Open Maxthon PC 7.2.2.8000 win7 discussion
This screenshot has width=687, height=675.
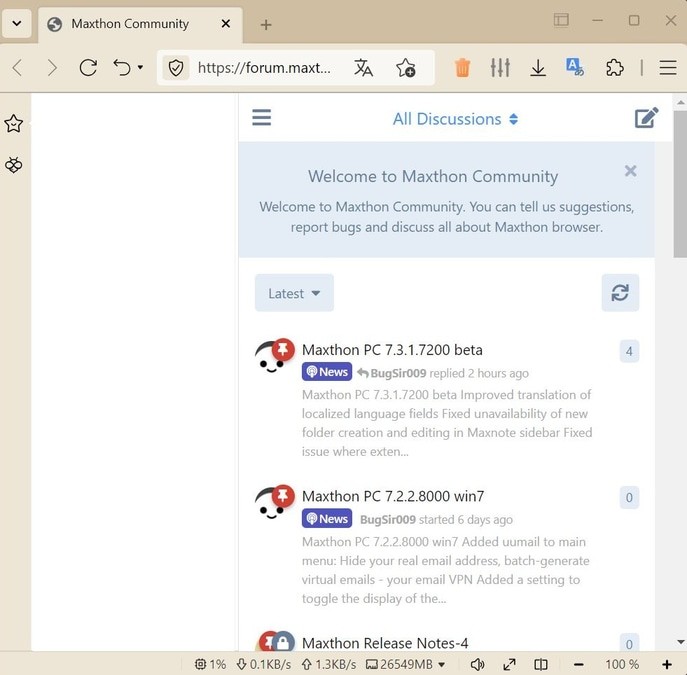coord(393,496)
